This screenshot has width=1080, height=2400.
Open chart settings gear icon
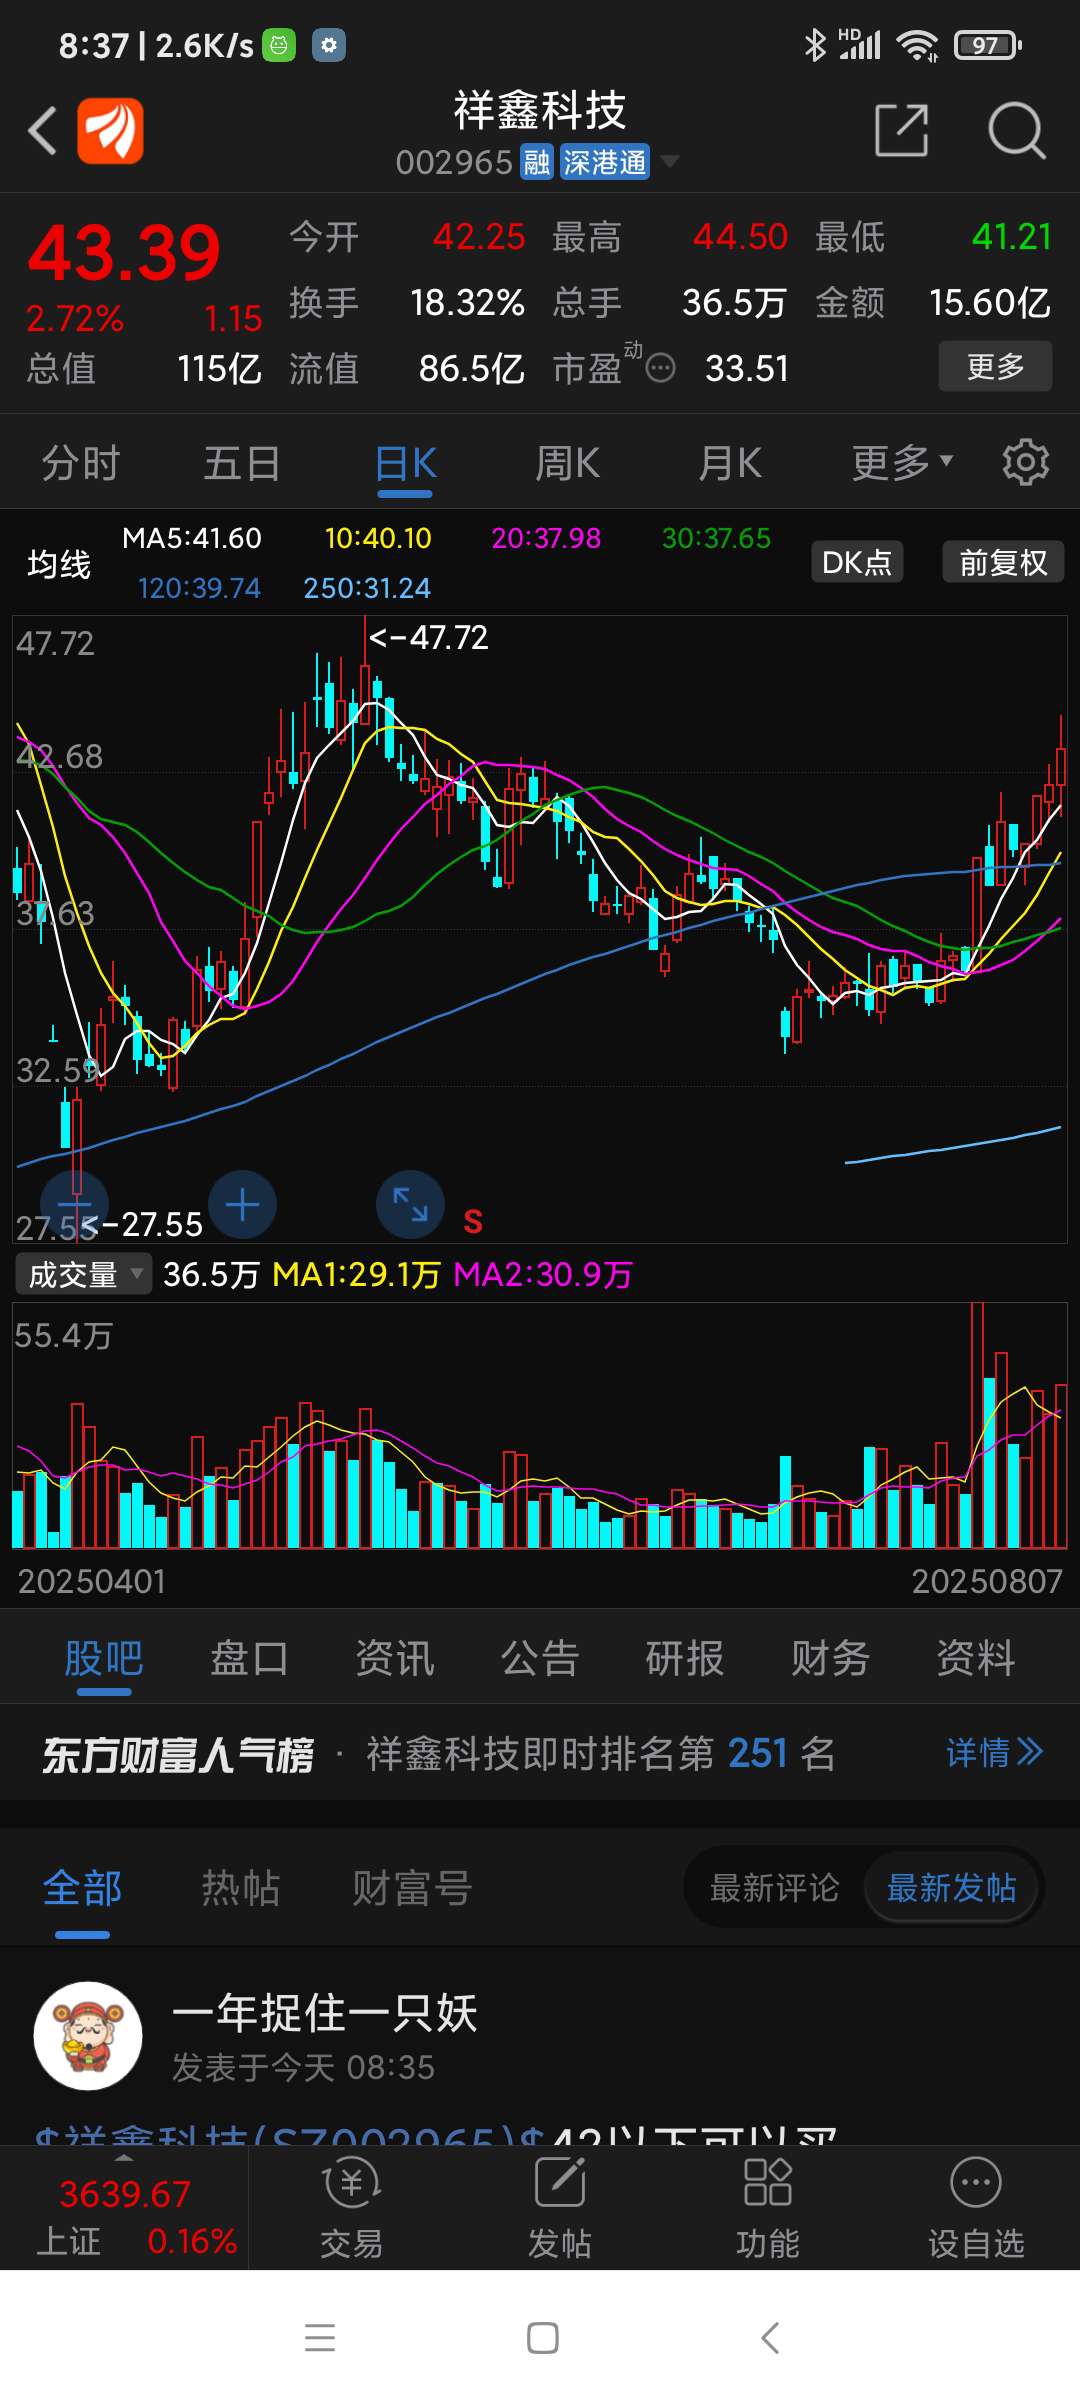click(x=1025, y=462)
